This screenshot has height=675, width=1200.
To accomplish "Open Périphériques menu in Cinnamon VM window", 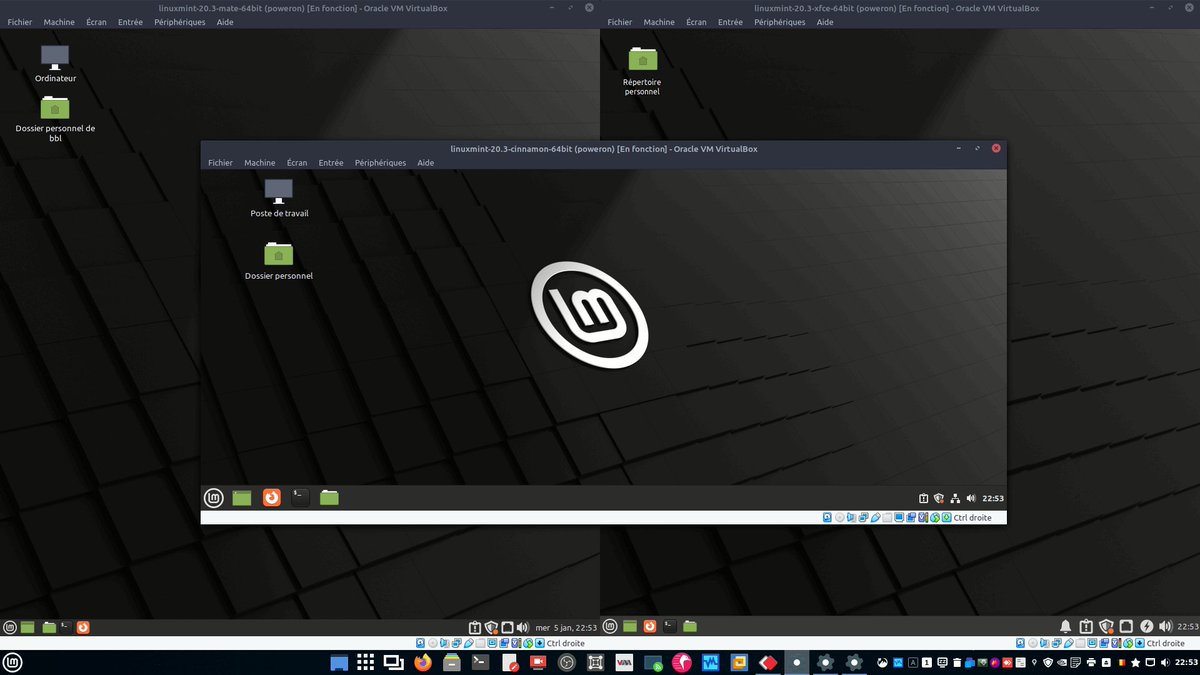I will click(x=380, y=162).
